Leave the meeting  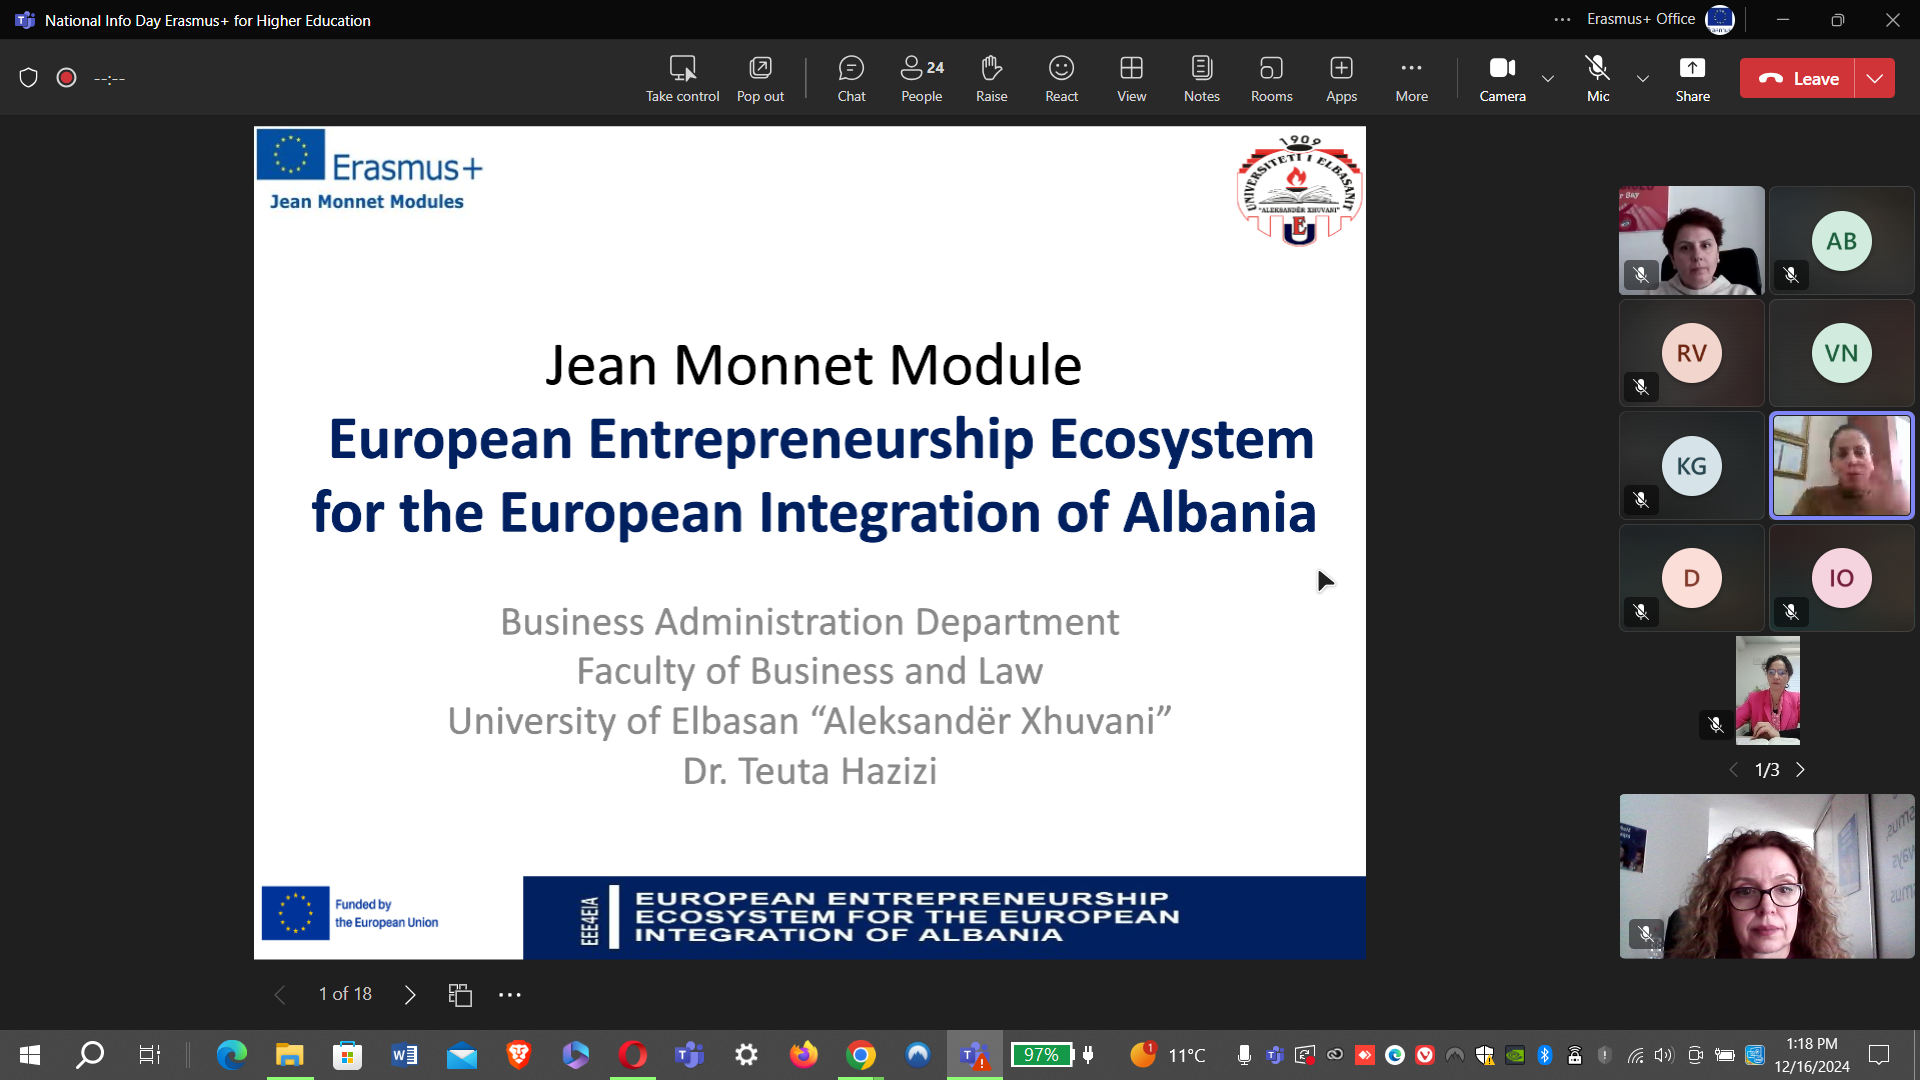point(1798,78)
